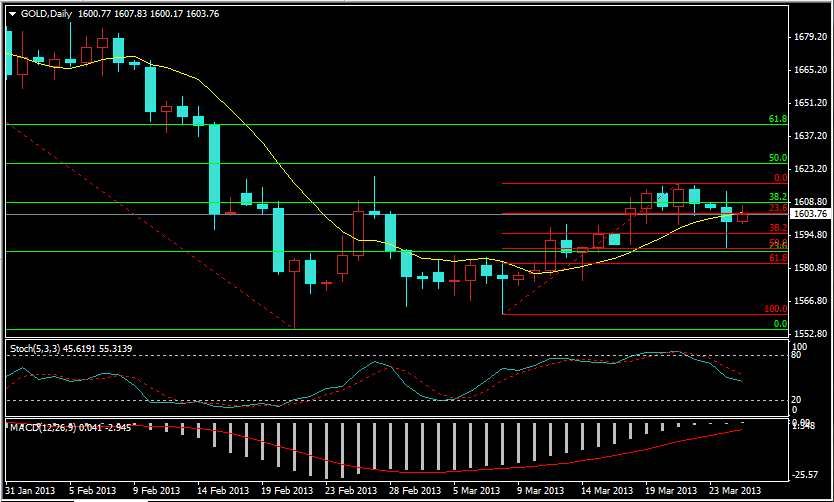Click the 80 level on Stochastic axis
Viewport: 834px width, 502px height.
click(x=797, y=355)
